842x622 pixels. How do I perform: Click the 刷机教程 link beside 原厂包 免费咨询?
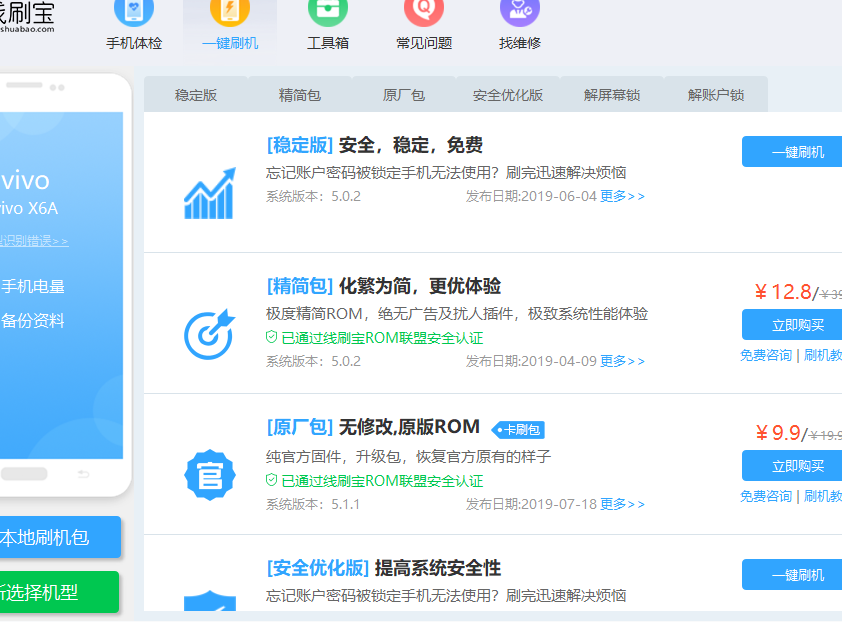tap(823, 496)
